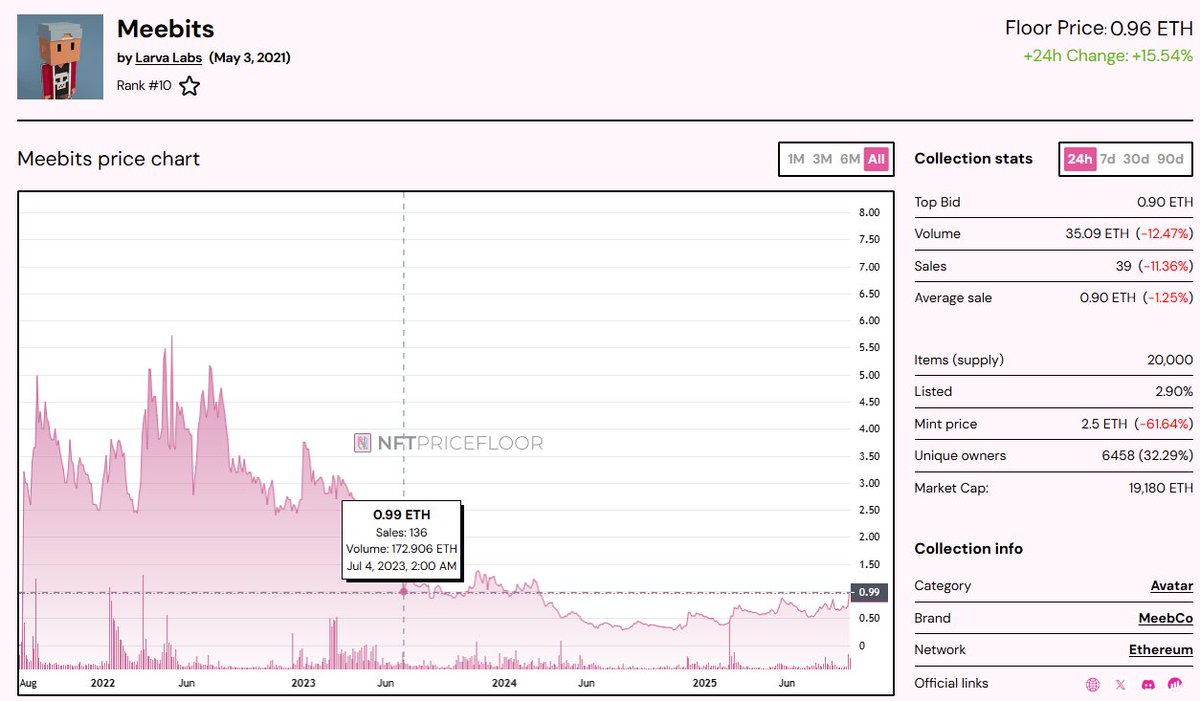The height and width of the screenshot is (701, 1200).
Task: Switch collection stats to 7d
Action: (x=1108, y=159)
